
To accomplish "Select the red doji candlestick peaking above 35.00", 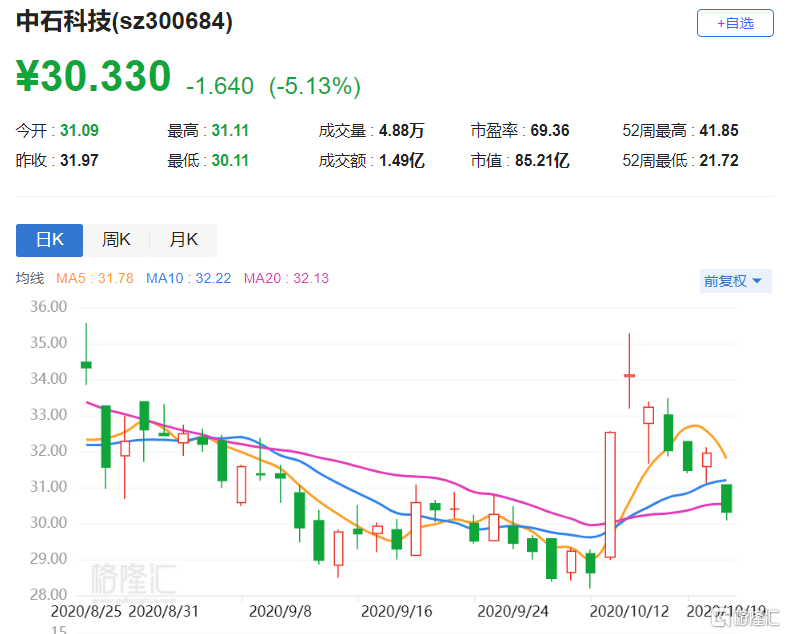I will 630,375.
